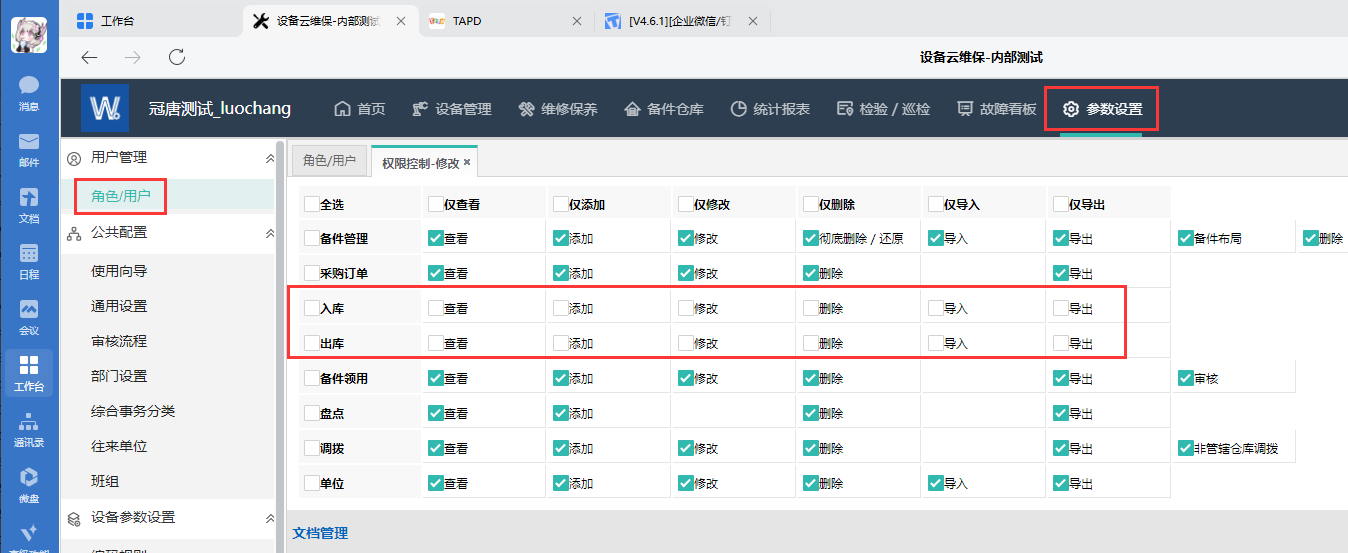1348x553 pixels.
Task: Check the 全选 checkbox
Action: (312, 203)
